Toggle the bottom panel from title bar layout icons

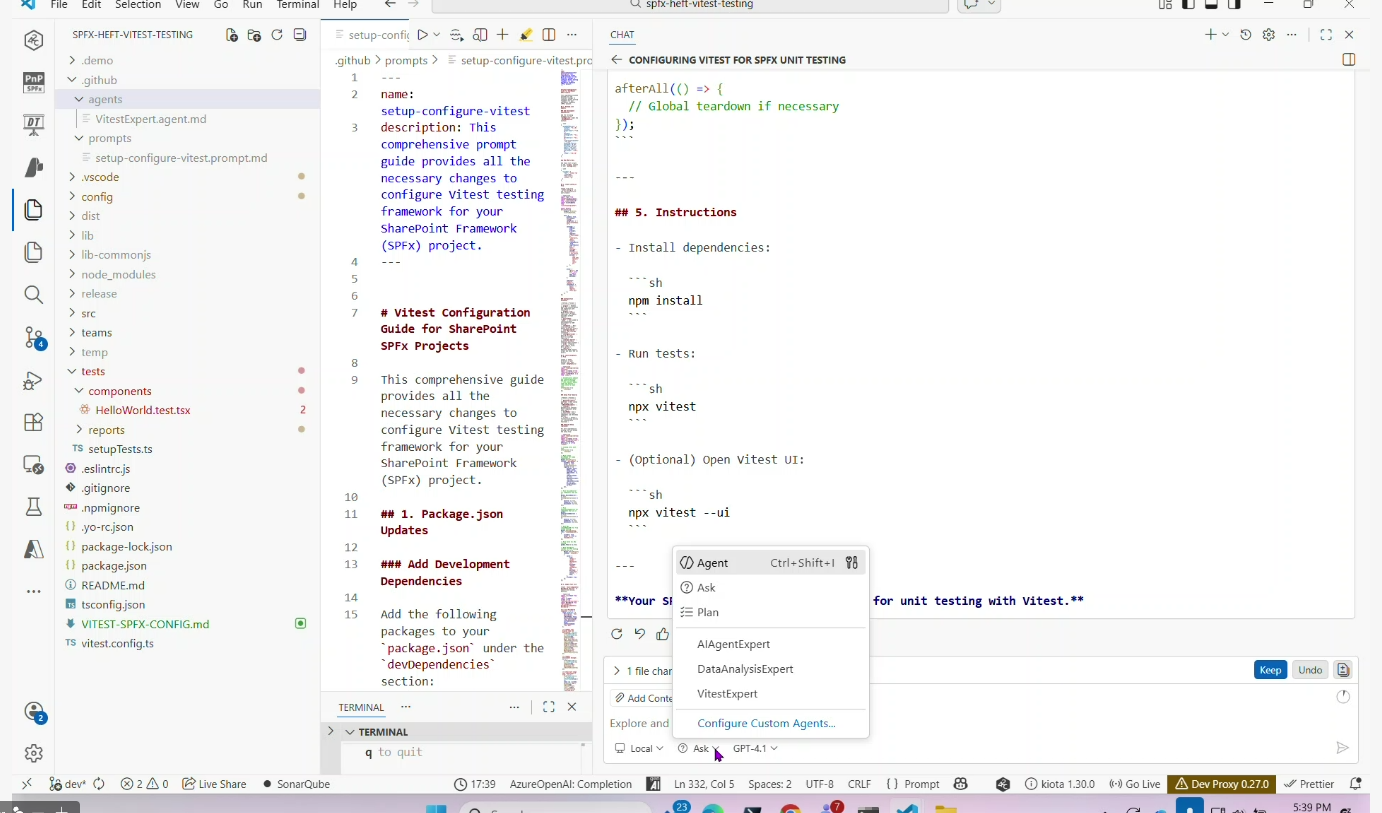1211,5
